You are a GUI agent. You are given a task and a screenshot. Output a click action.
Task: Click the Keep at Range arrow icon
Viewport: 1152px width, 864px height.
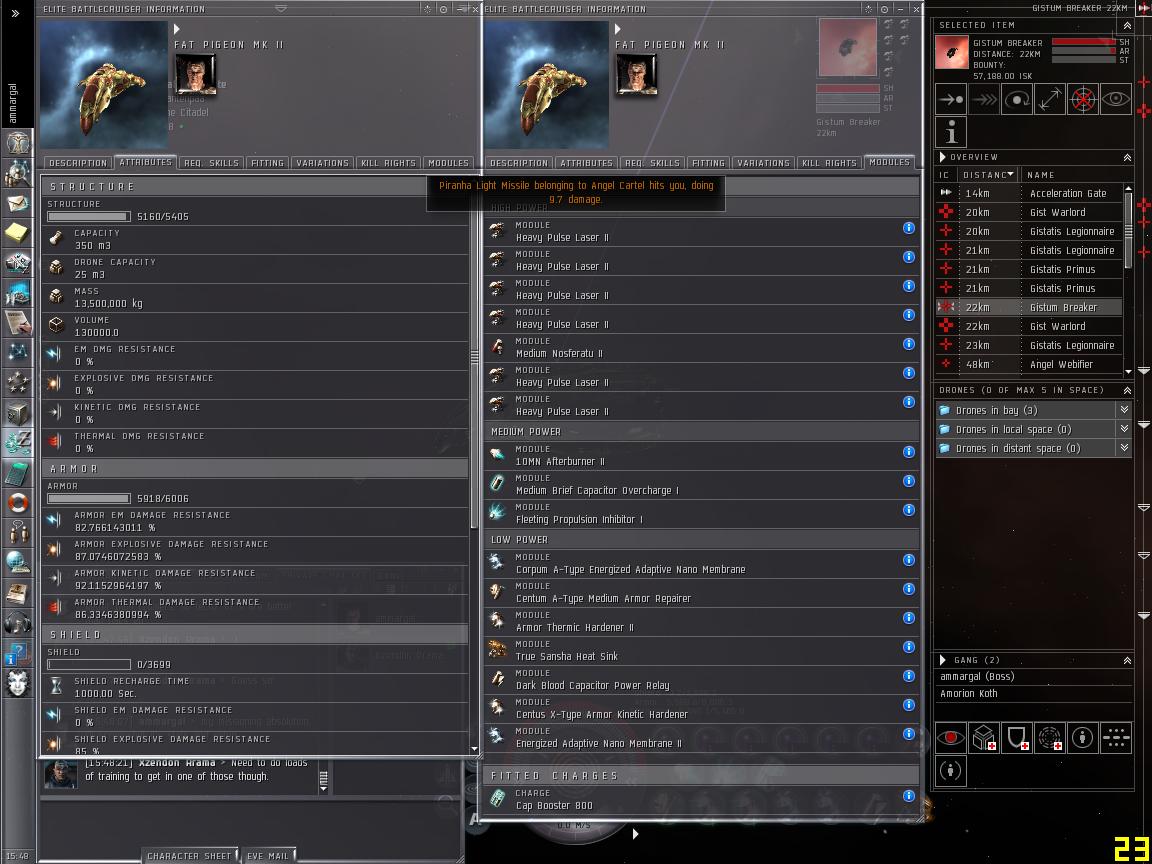(x=1050, y=99)
